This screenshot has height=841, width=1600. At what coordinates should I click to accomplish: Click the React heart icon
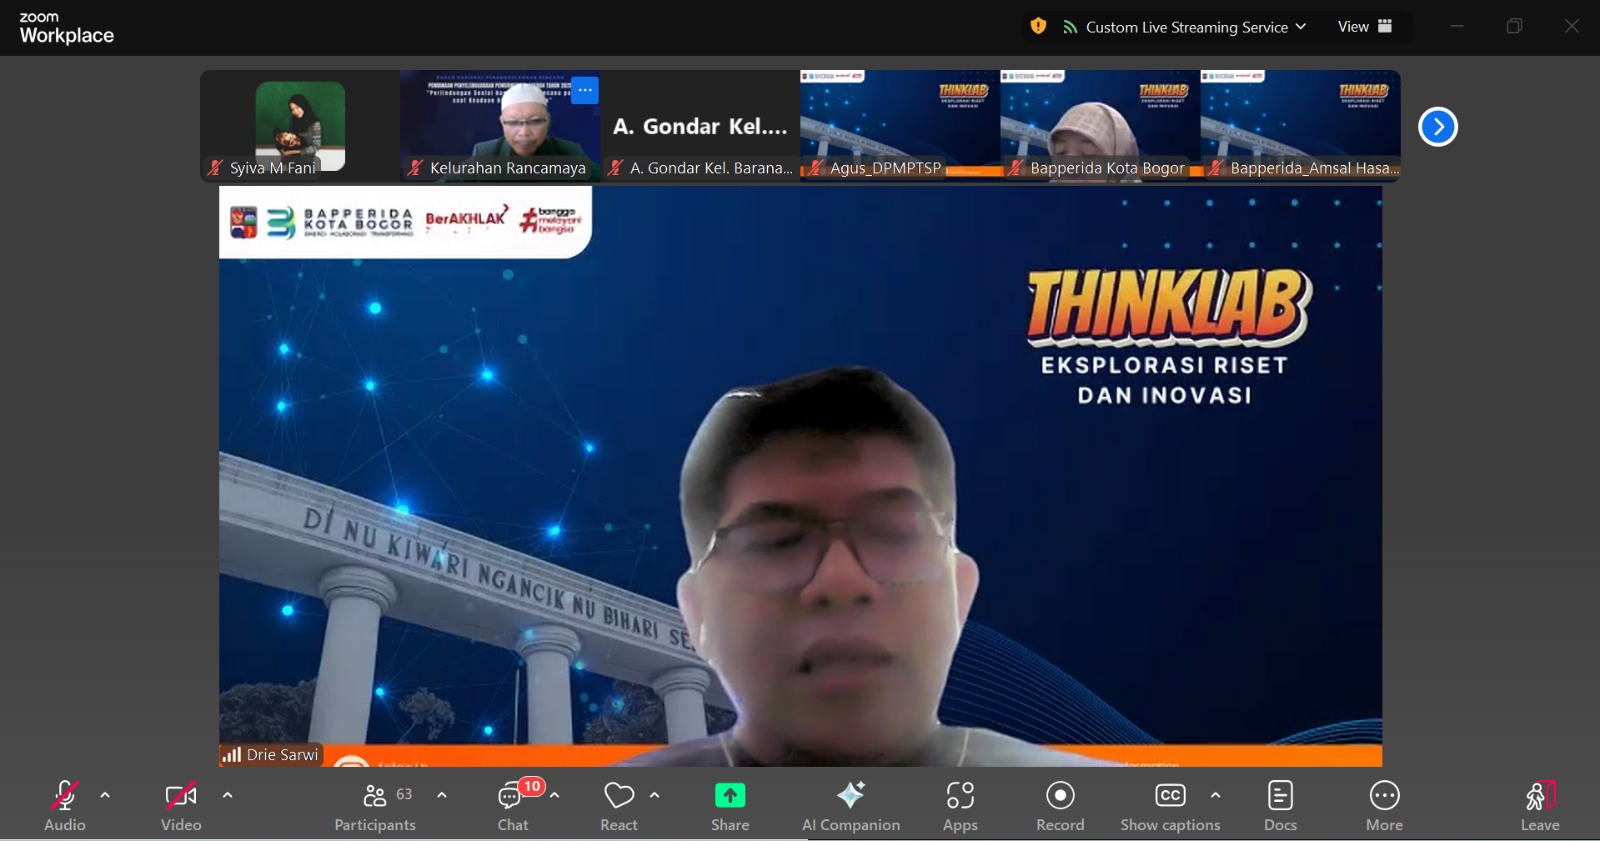(619, 805)
